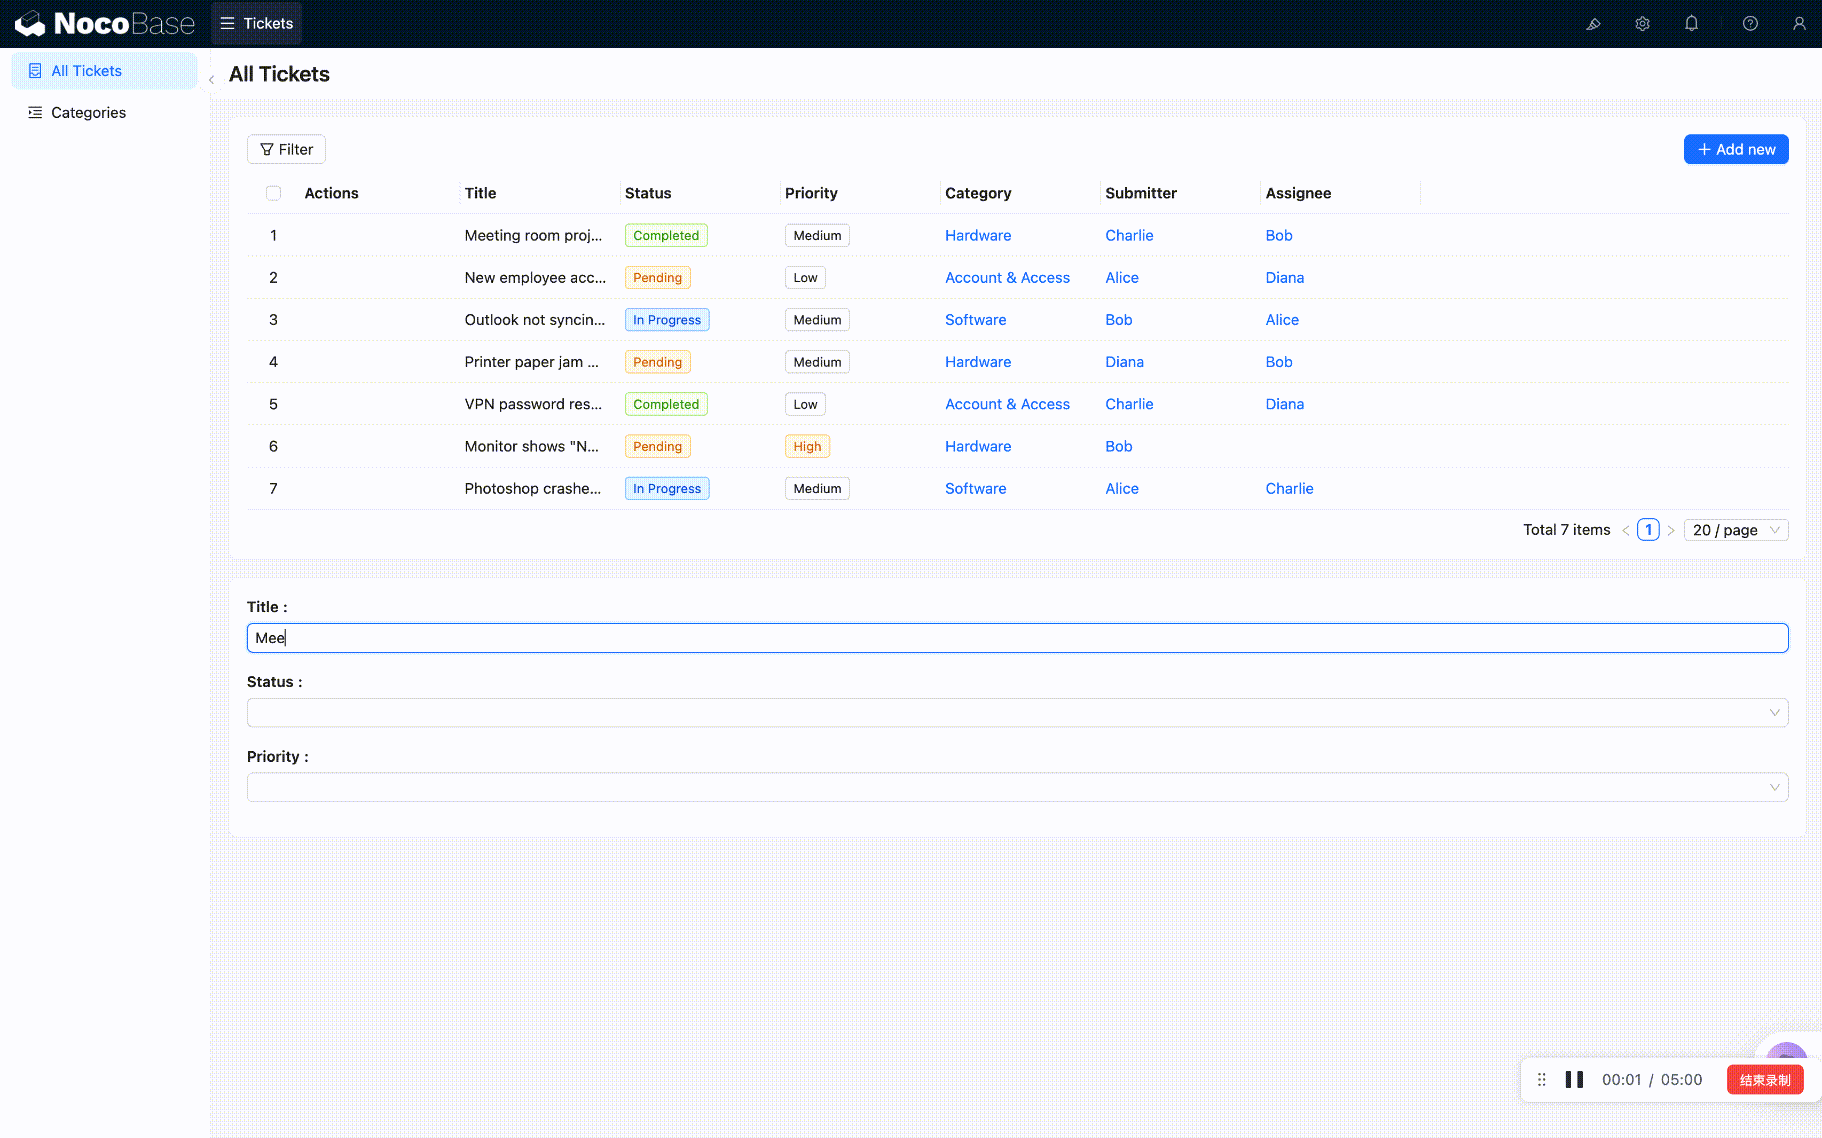Open the 20 / page size selector
The height and width of the screenshot is (1138, 1822).
pos(1735,530)
